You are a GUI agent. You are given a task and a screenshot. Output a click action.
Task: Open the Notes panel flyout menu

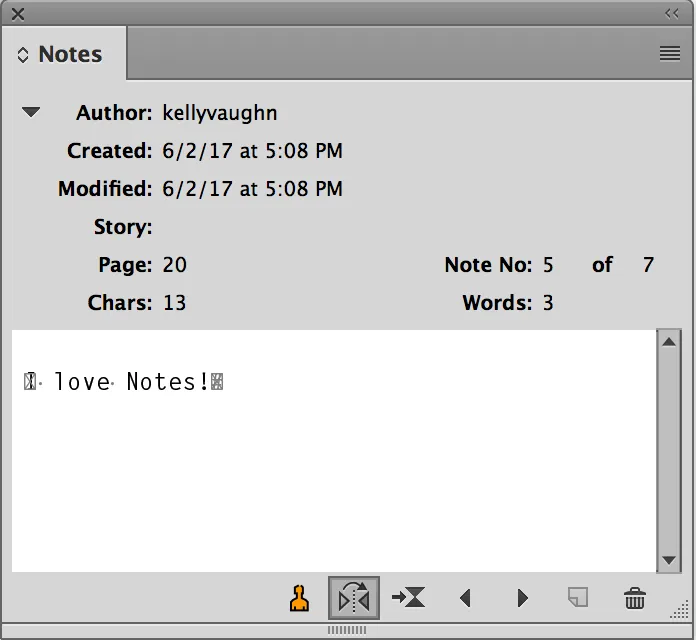coord(670,54)
